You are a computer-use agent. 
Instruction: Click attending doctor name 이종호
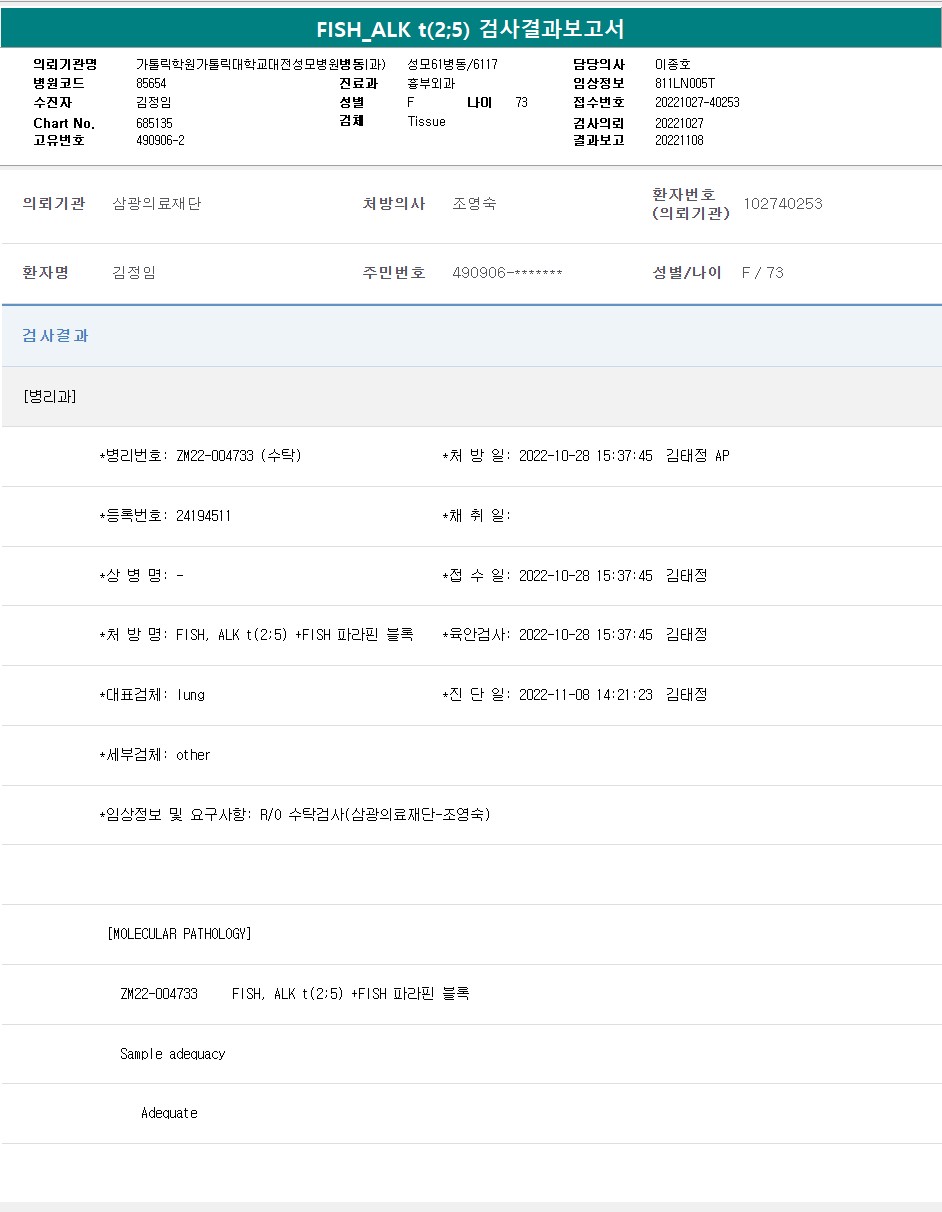673,65
